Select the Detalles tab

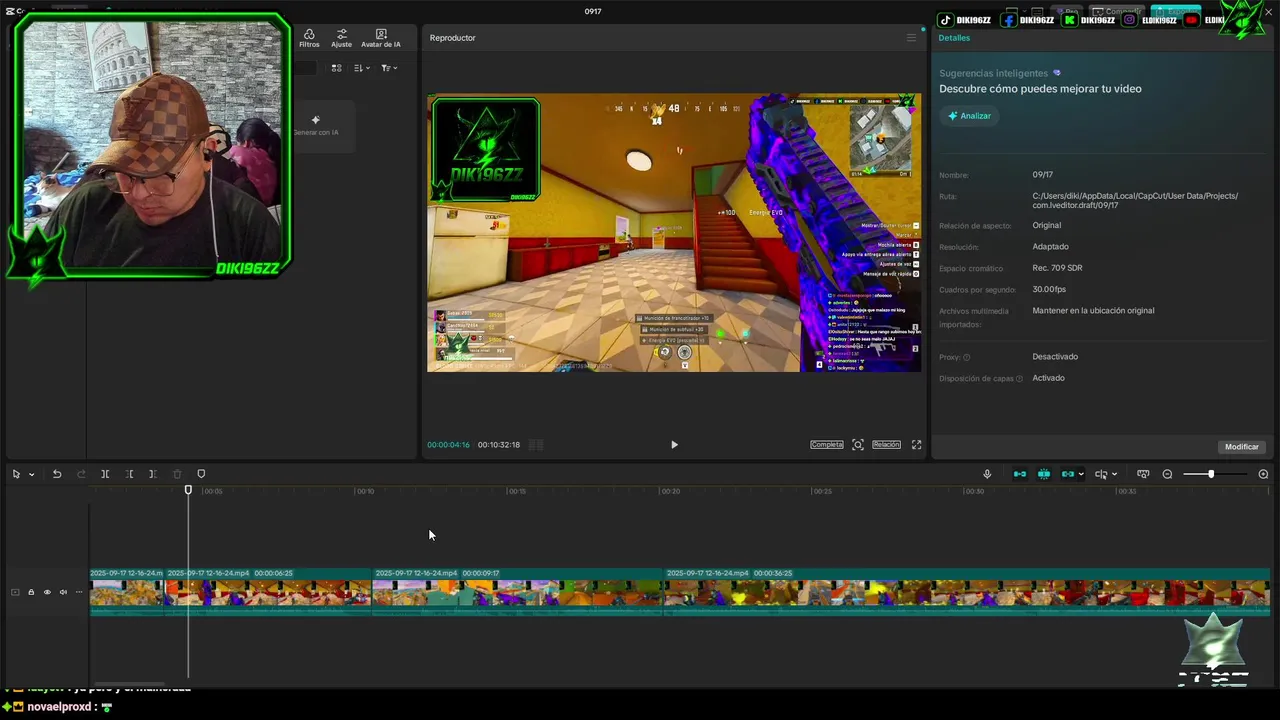click(x=954, y=38)
